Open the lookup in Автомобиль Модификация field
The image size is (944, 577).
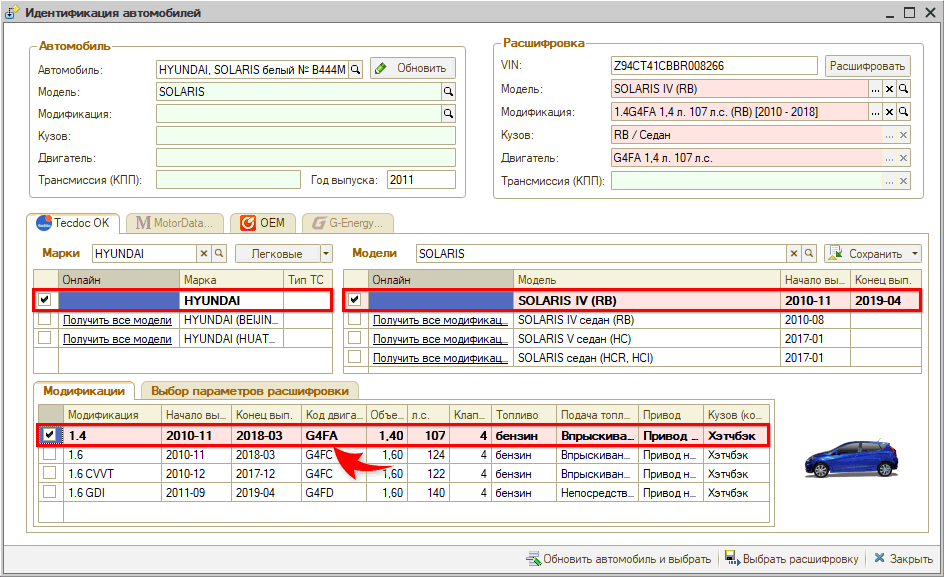[449, 114]
